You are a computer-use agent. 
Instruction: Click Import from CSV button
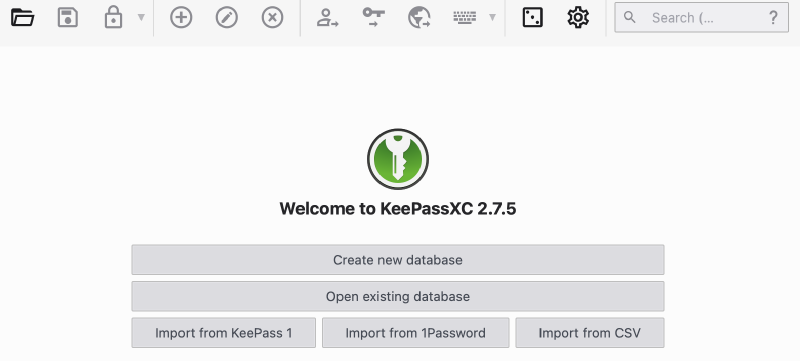tap(590, 333)
